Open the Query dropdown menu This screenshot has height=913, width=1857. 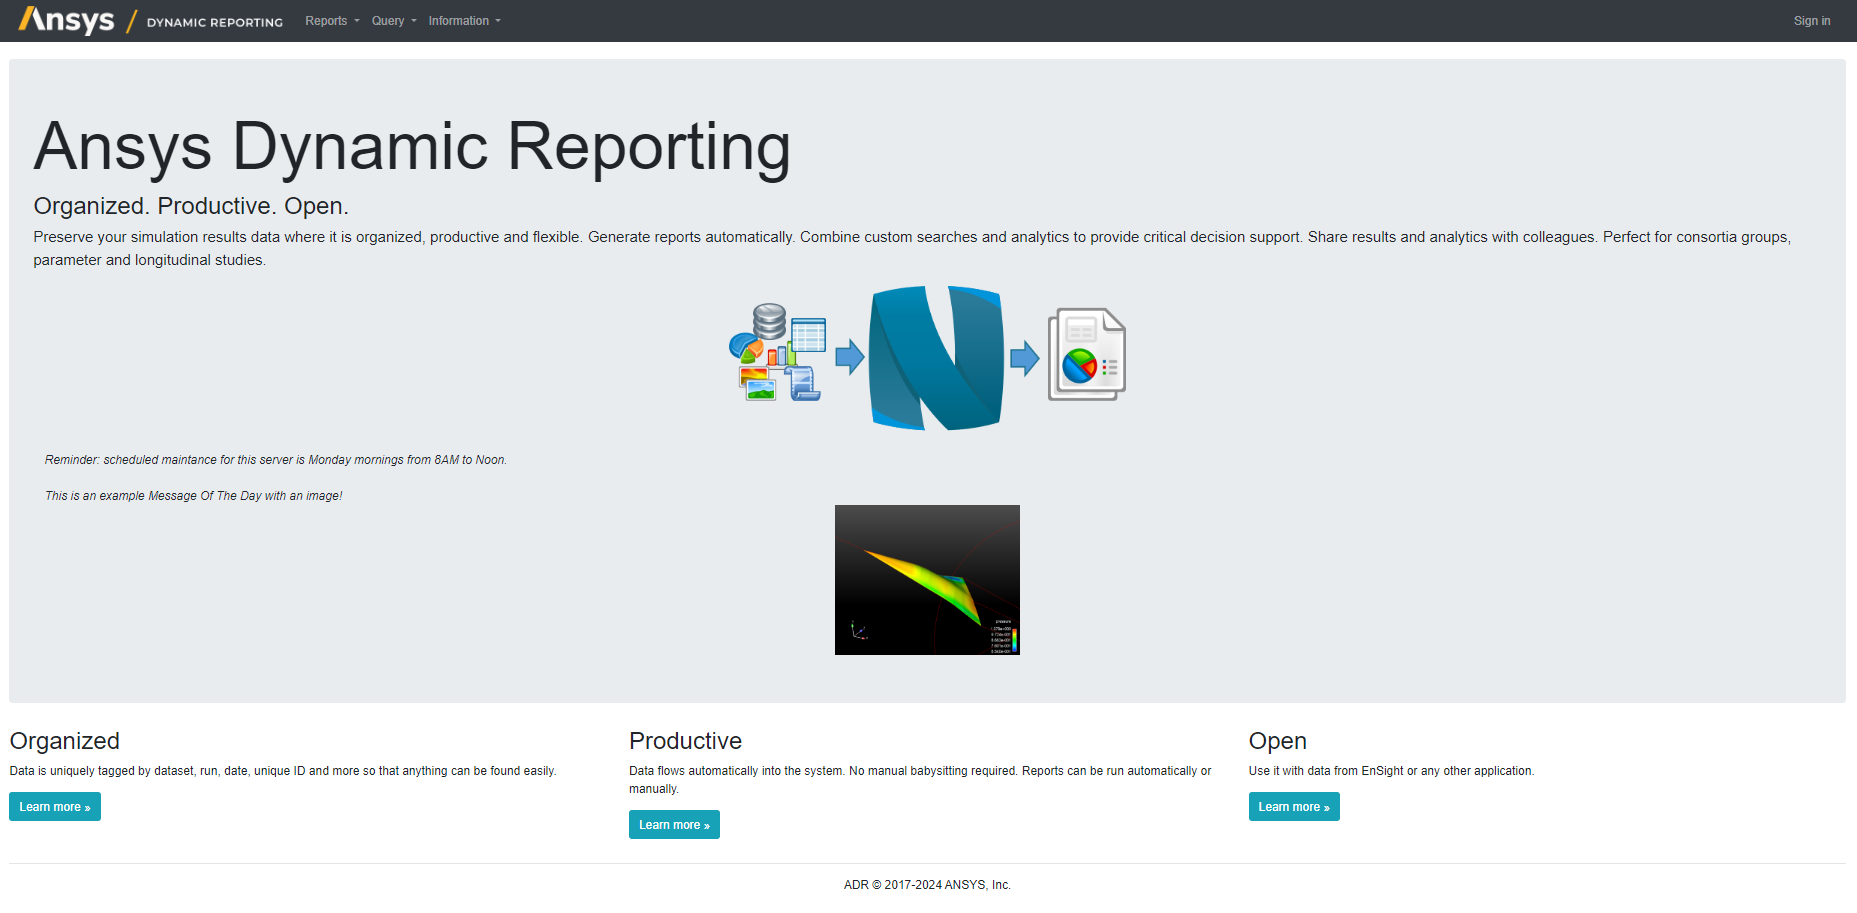point(394,21)
